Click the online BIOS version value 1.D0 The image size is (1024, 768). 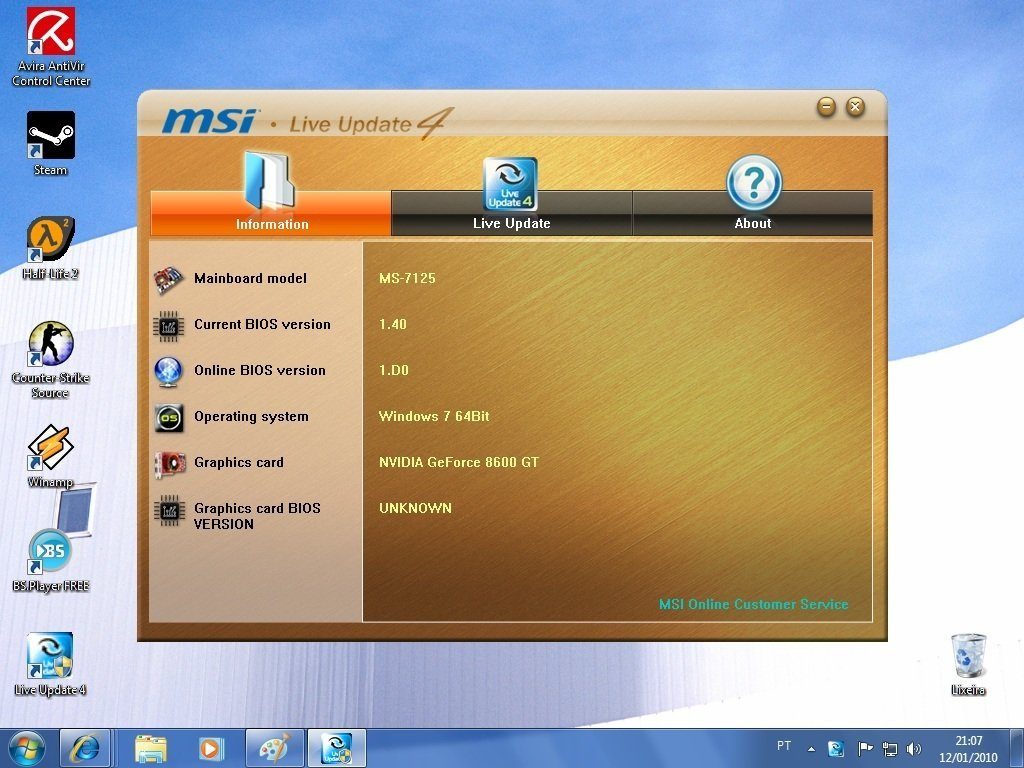click(x=394, y=370)
